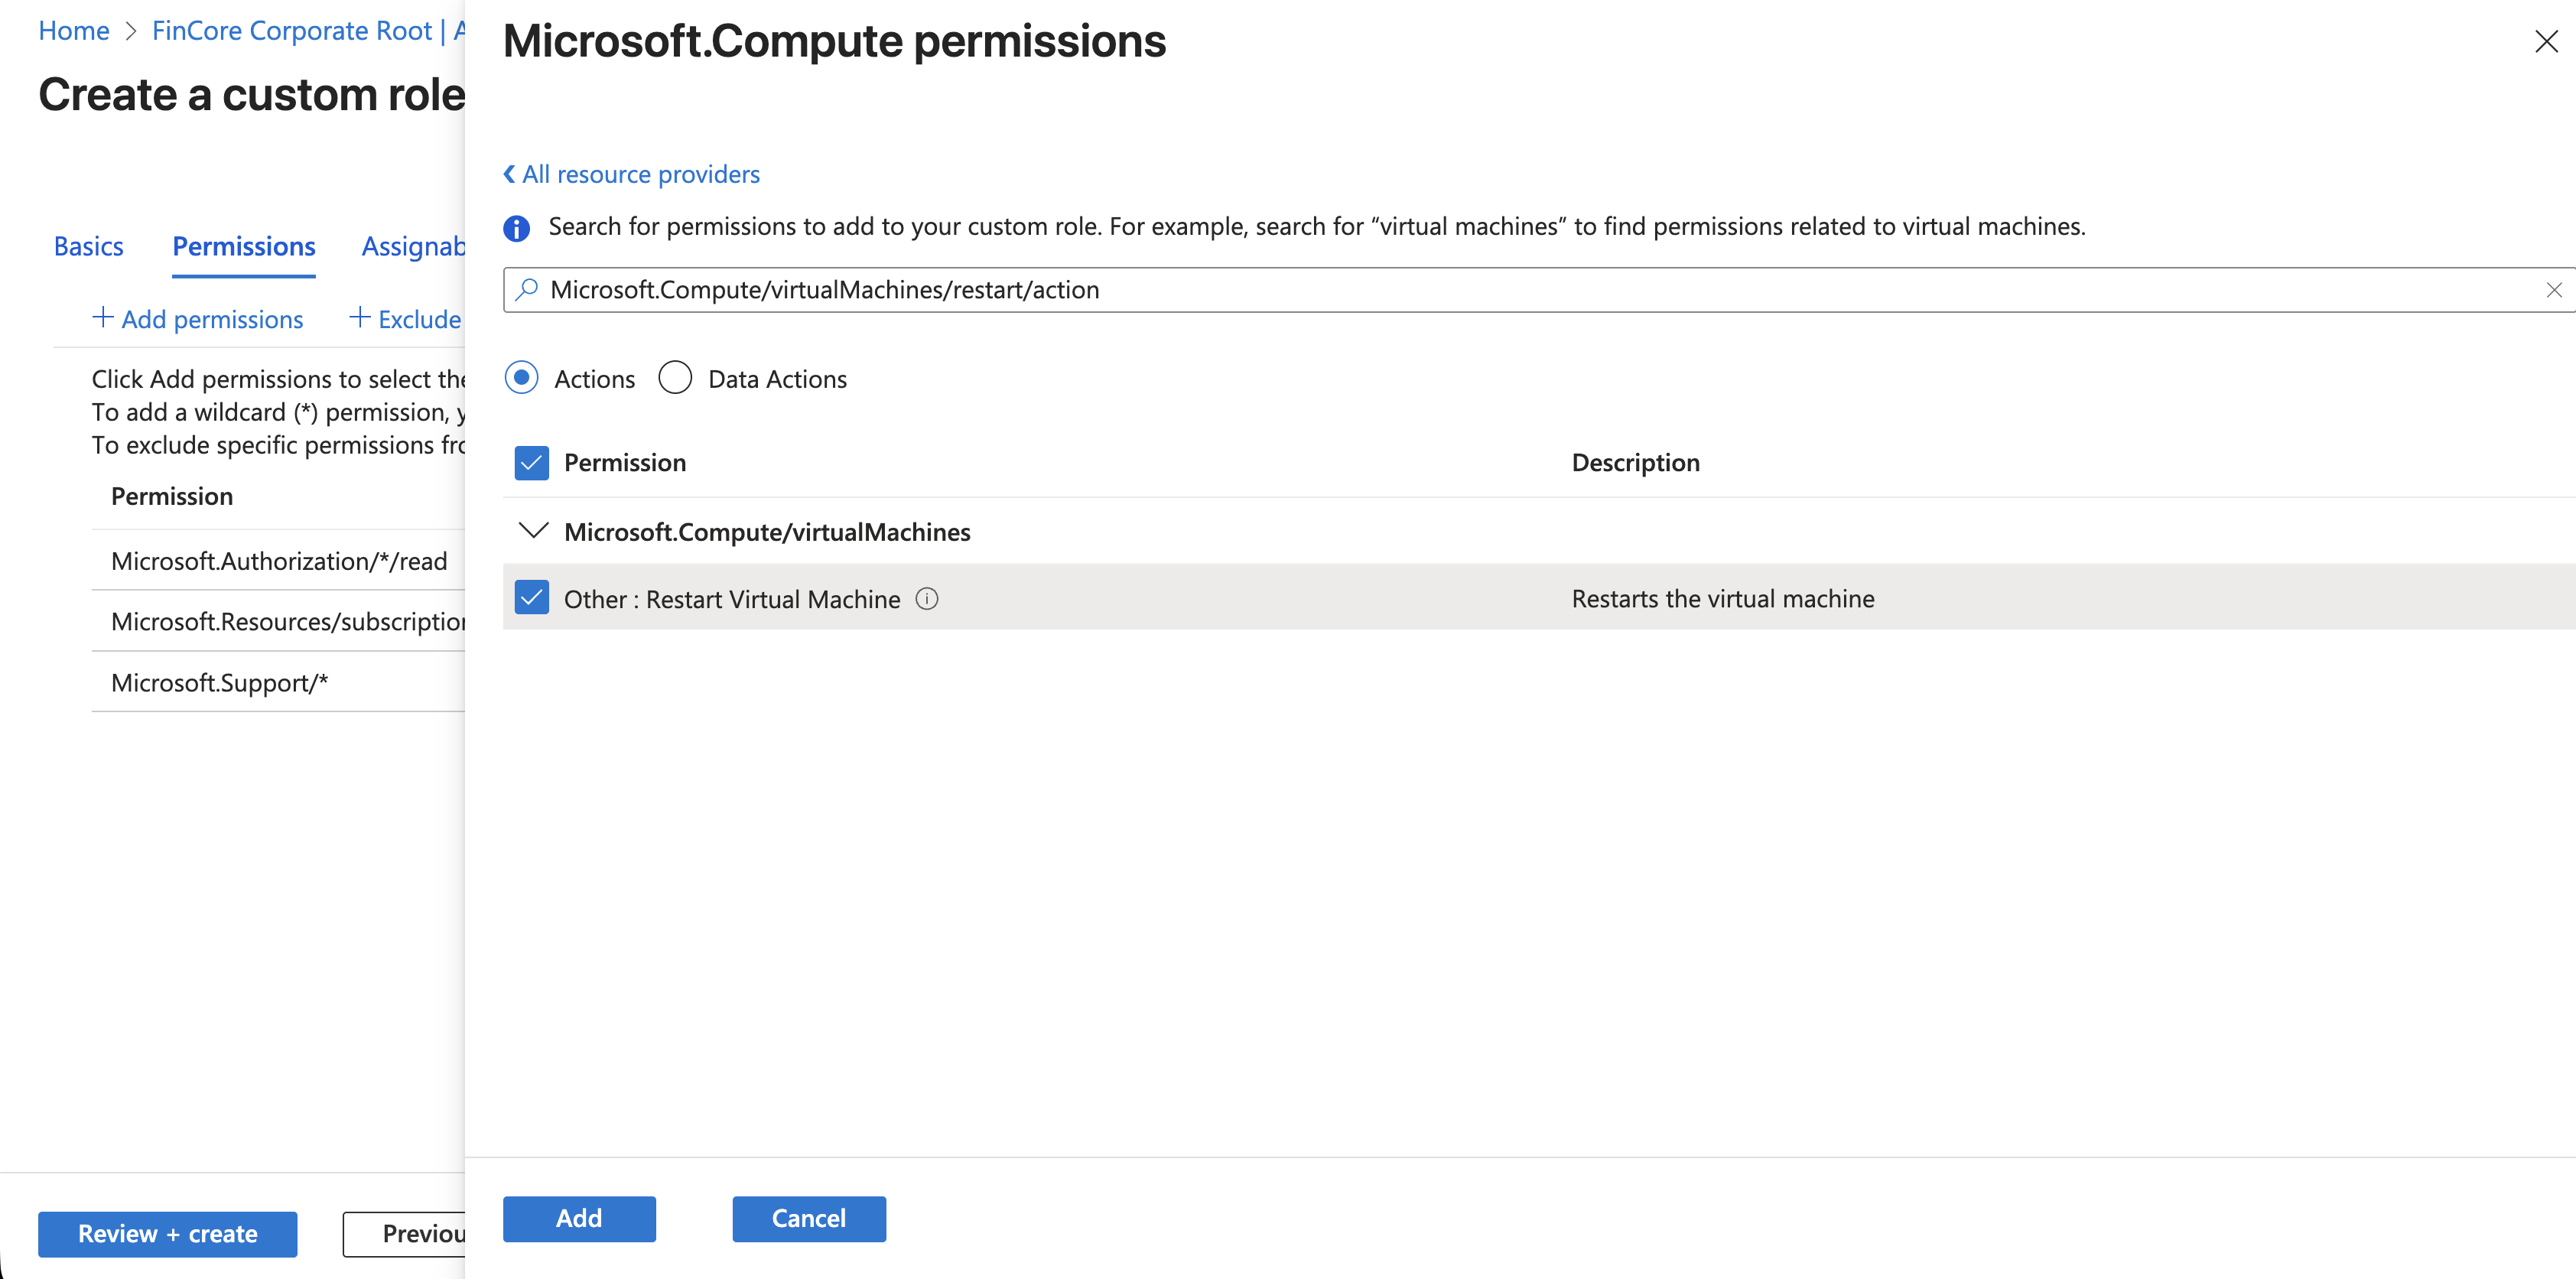Click the Review + create button
Screen dimensions: 2576x1279
pyautogui.click(x=167, y=1234)
